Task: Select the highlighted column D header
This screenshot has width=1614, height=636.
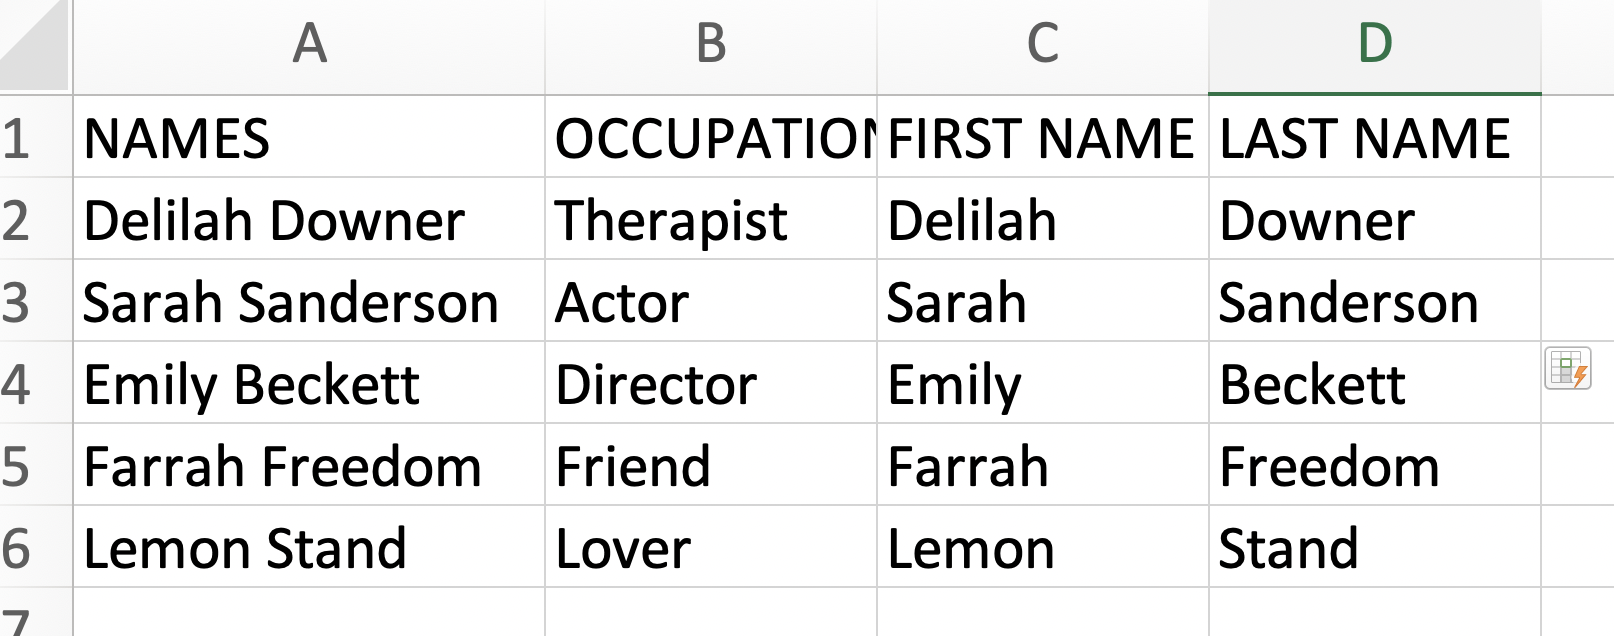Action: [x=1375, y=46]
